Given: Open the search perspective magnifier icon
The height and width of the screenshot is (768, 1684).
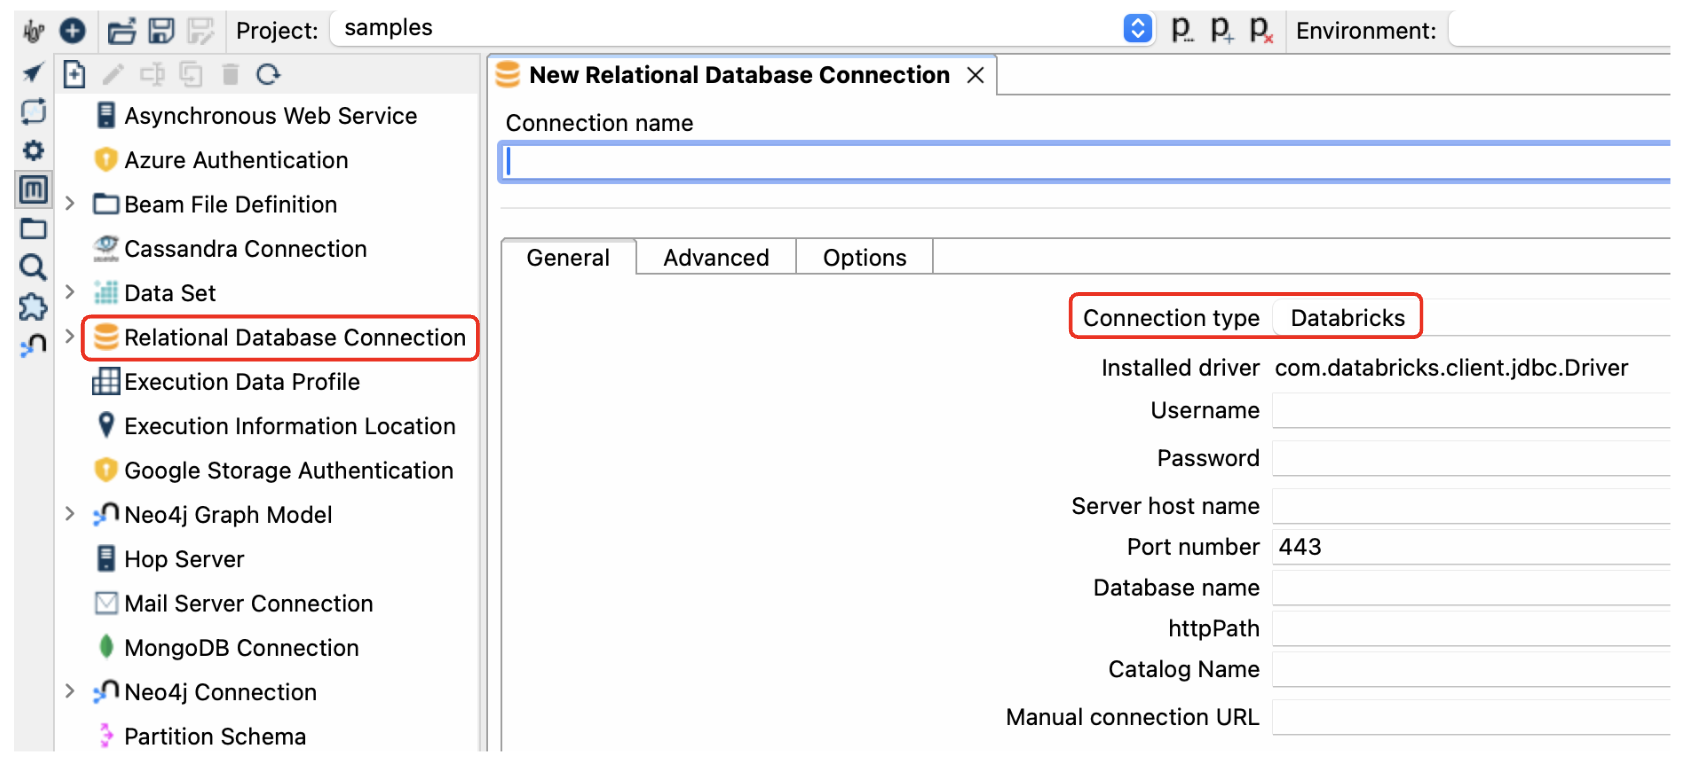Looking at the screenshot, I should (33, 267).
